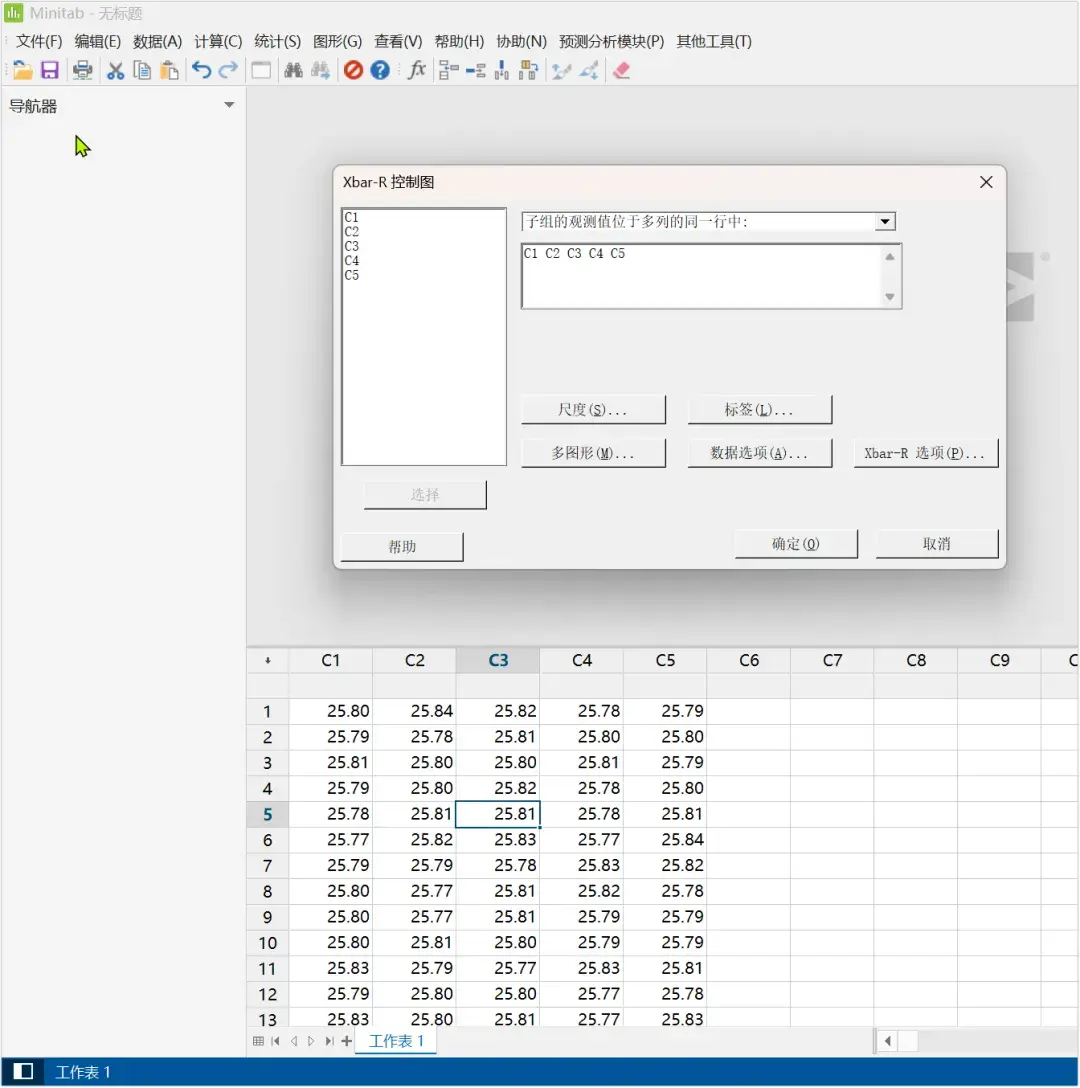
Task: Click the brush graph points icon
Action: pyautogui.click(x=562, y=70)
